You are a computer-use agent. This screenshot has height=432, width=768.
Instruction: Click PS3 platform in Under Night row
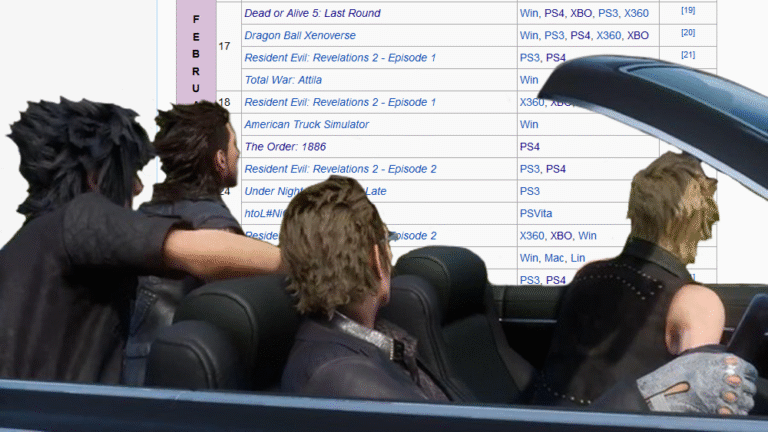[x=529, y=191]
